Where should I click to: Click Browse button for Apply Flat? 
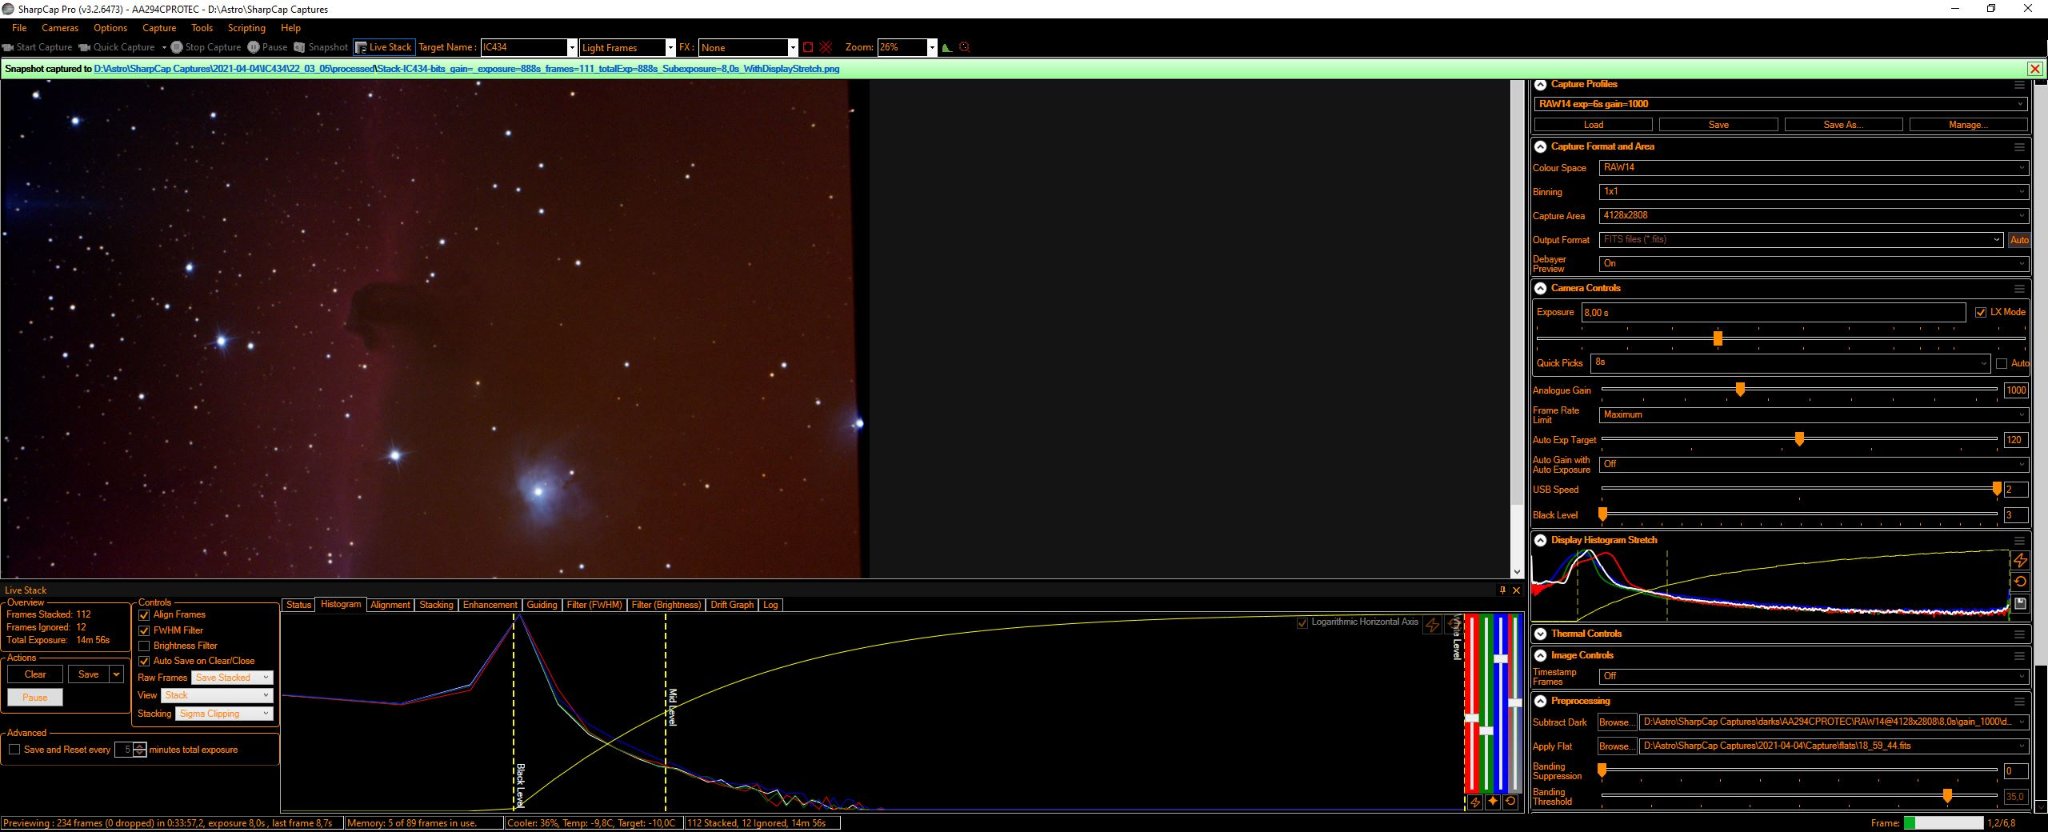coord(1615,746)
